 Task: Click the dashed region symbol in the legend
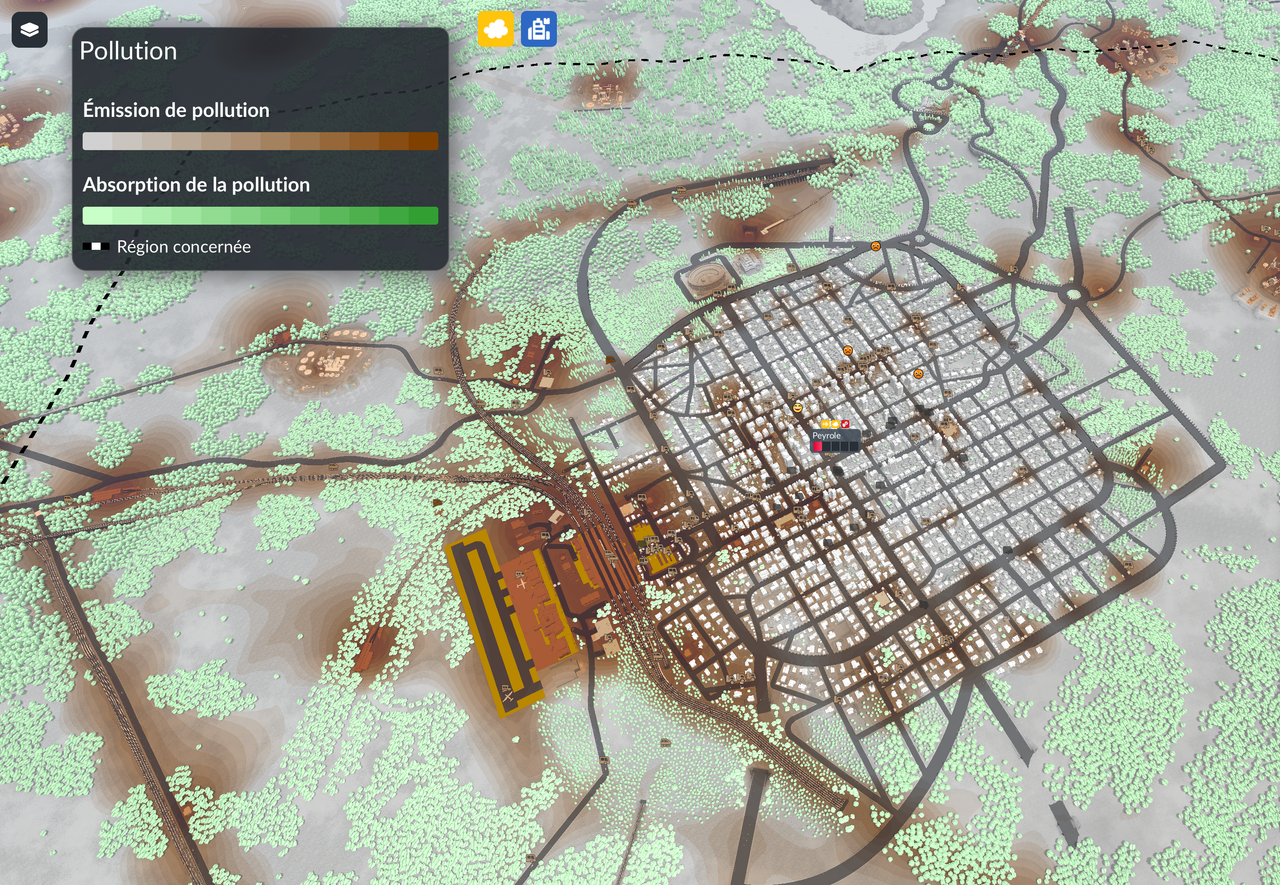[x=96, y=246]
